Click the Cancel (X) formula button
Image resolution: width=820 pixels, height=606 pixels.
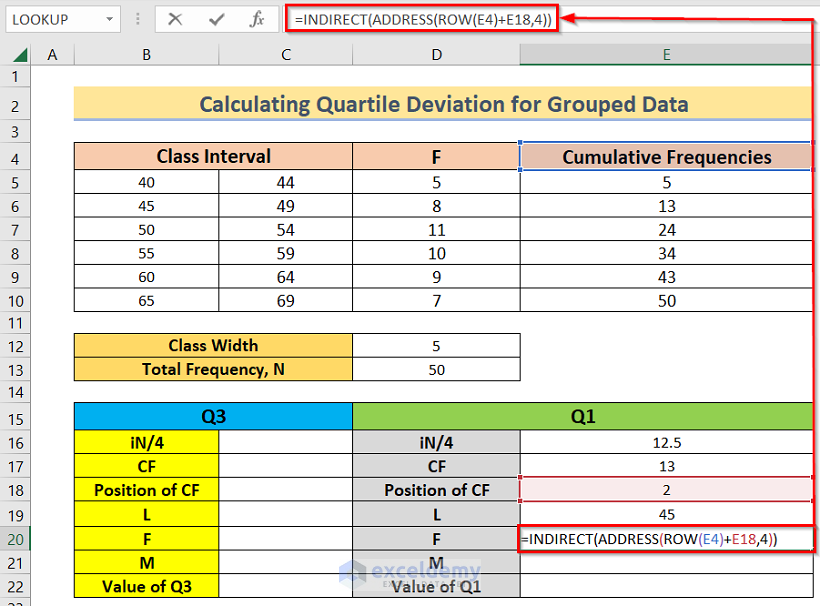176,19
